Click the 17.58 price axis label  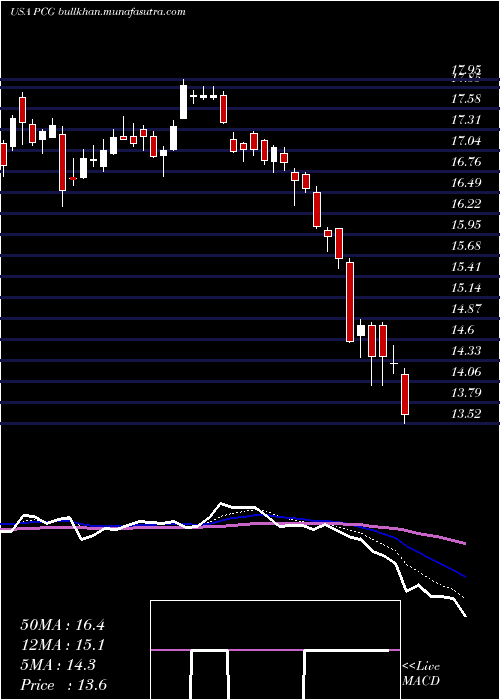[x=466, y=99]
